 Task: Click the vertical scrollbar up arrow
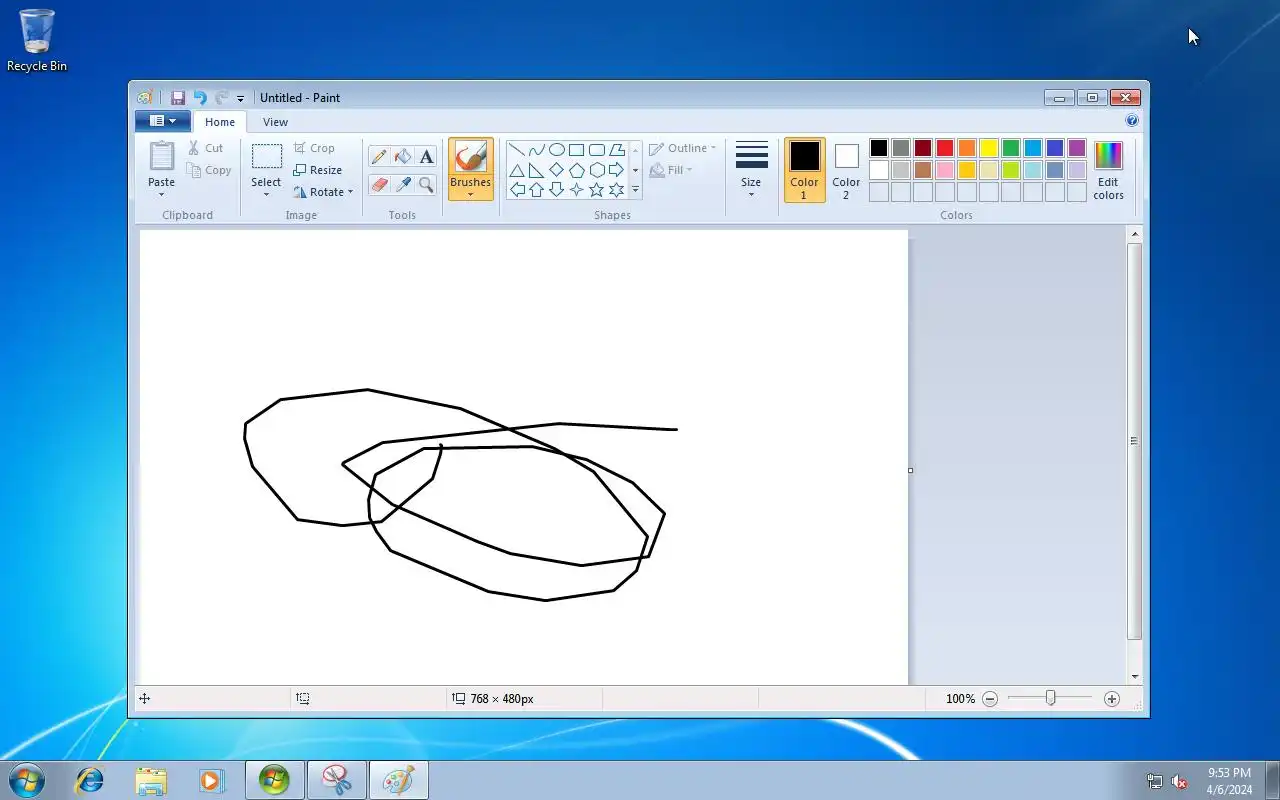1134,234
